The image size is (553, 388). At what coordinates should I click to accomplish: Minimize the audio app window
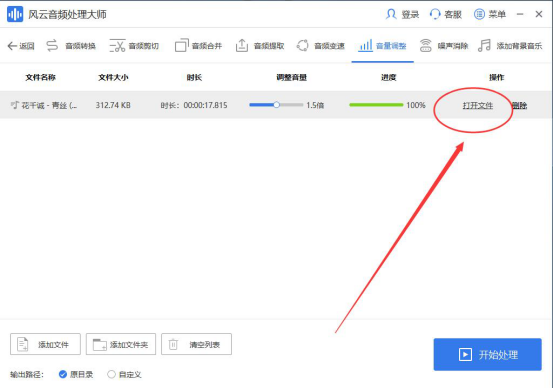click(520, 14)
